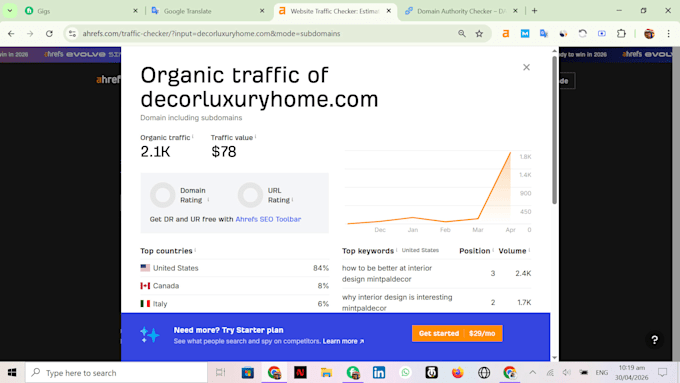This screenshot has height=383, width=680.
Task: Open the Ahrefs SEO Toolbar link
Action: (x=268, y=219)
